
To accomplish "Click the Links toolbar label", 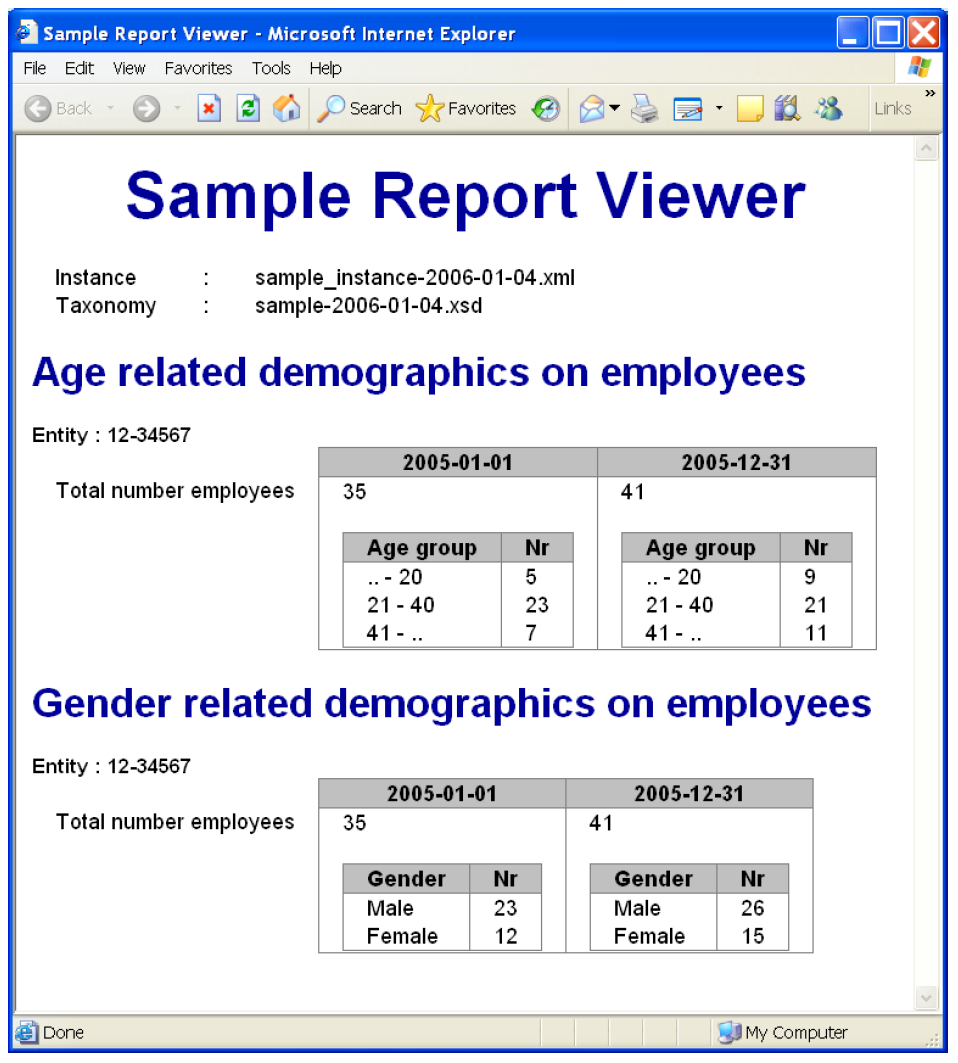I will [x=892, y=108].
